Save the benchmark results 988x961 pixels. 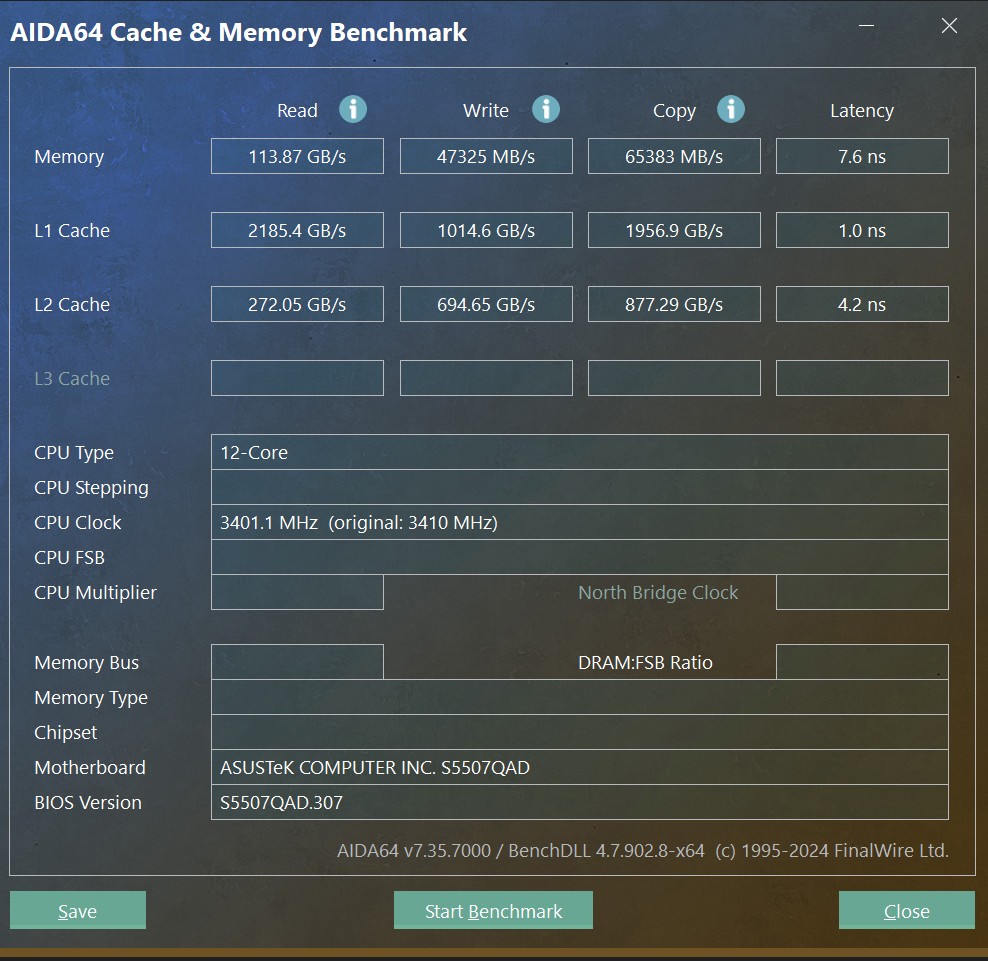[x=78, y=910]
